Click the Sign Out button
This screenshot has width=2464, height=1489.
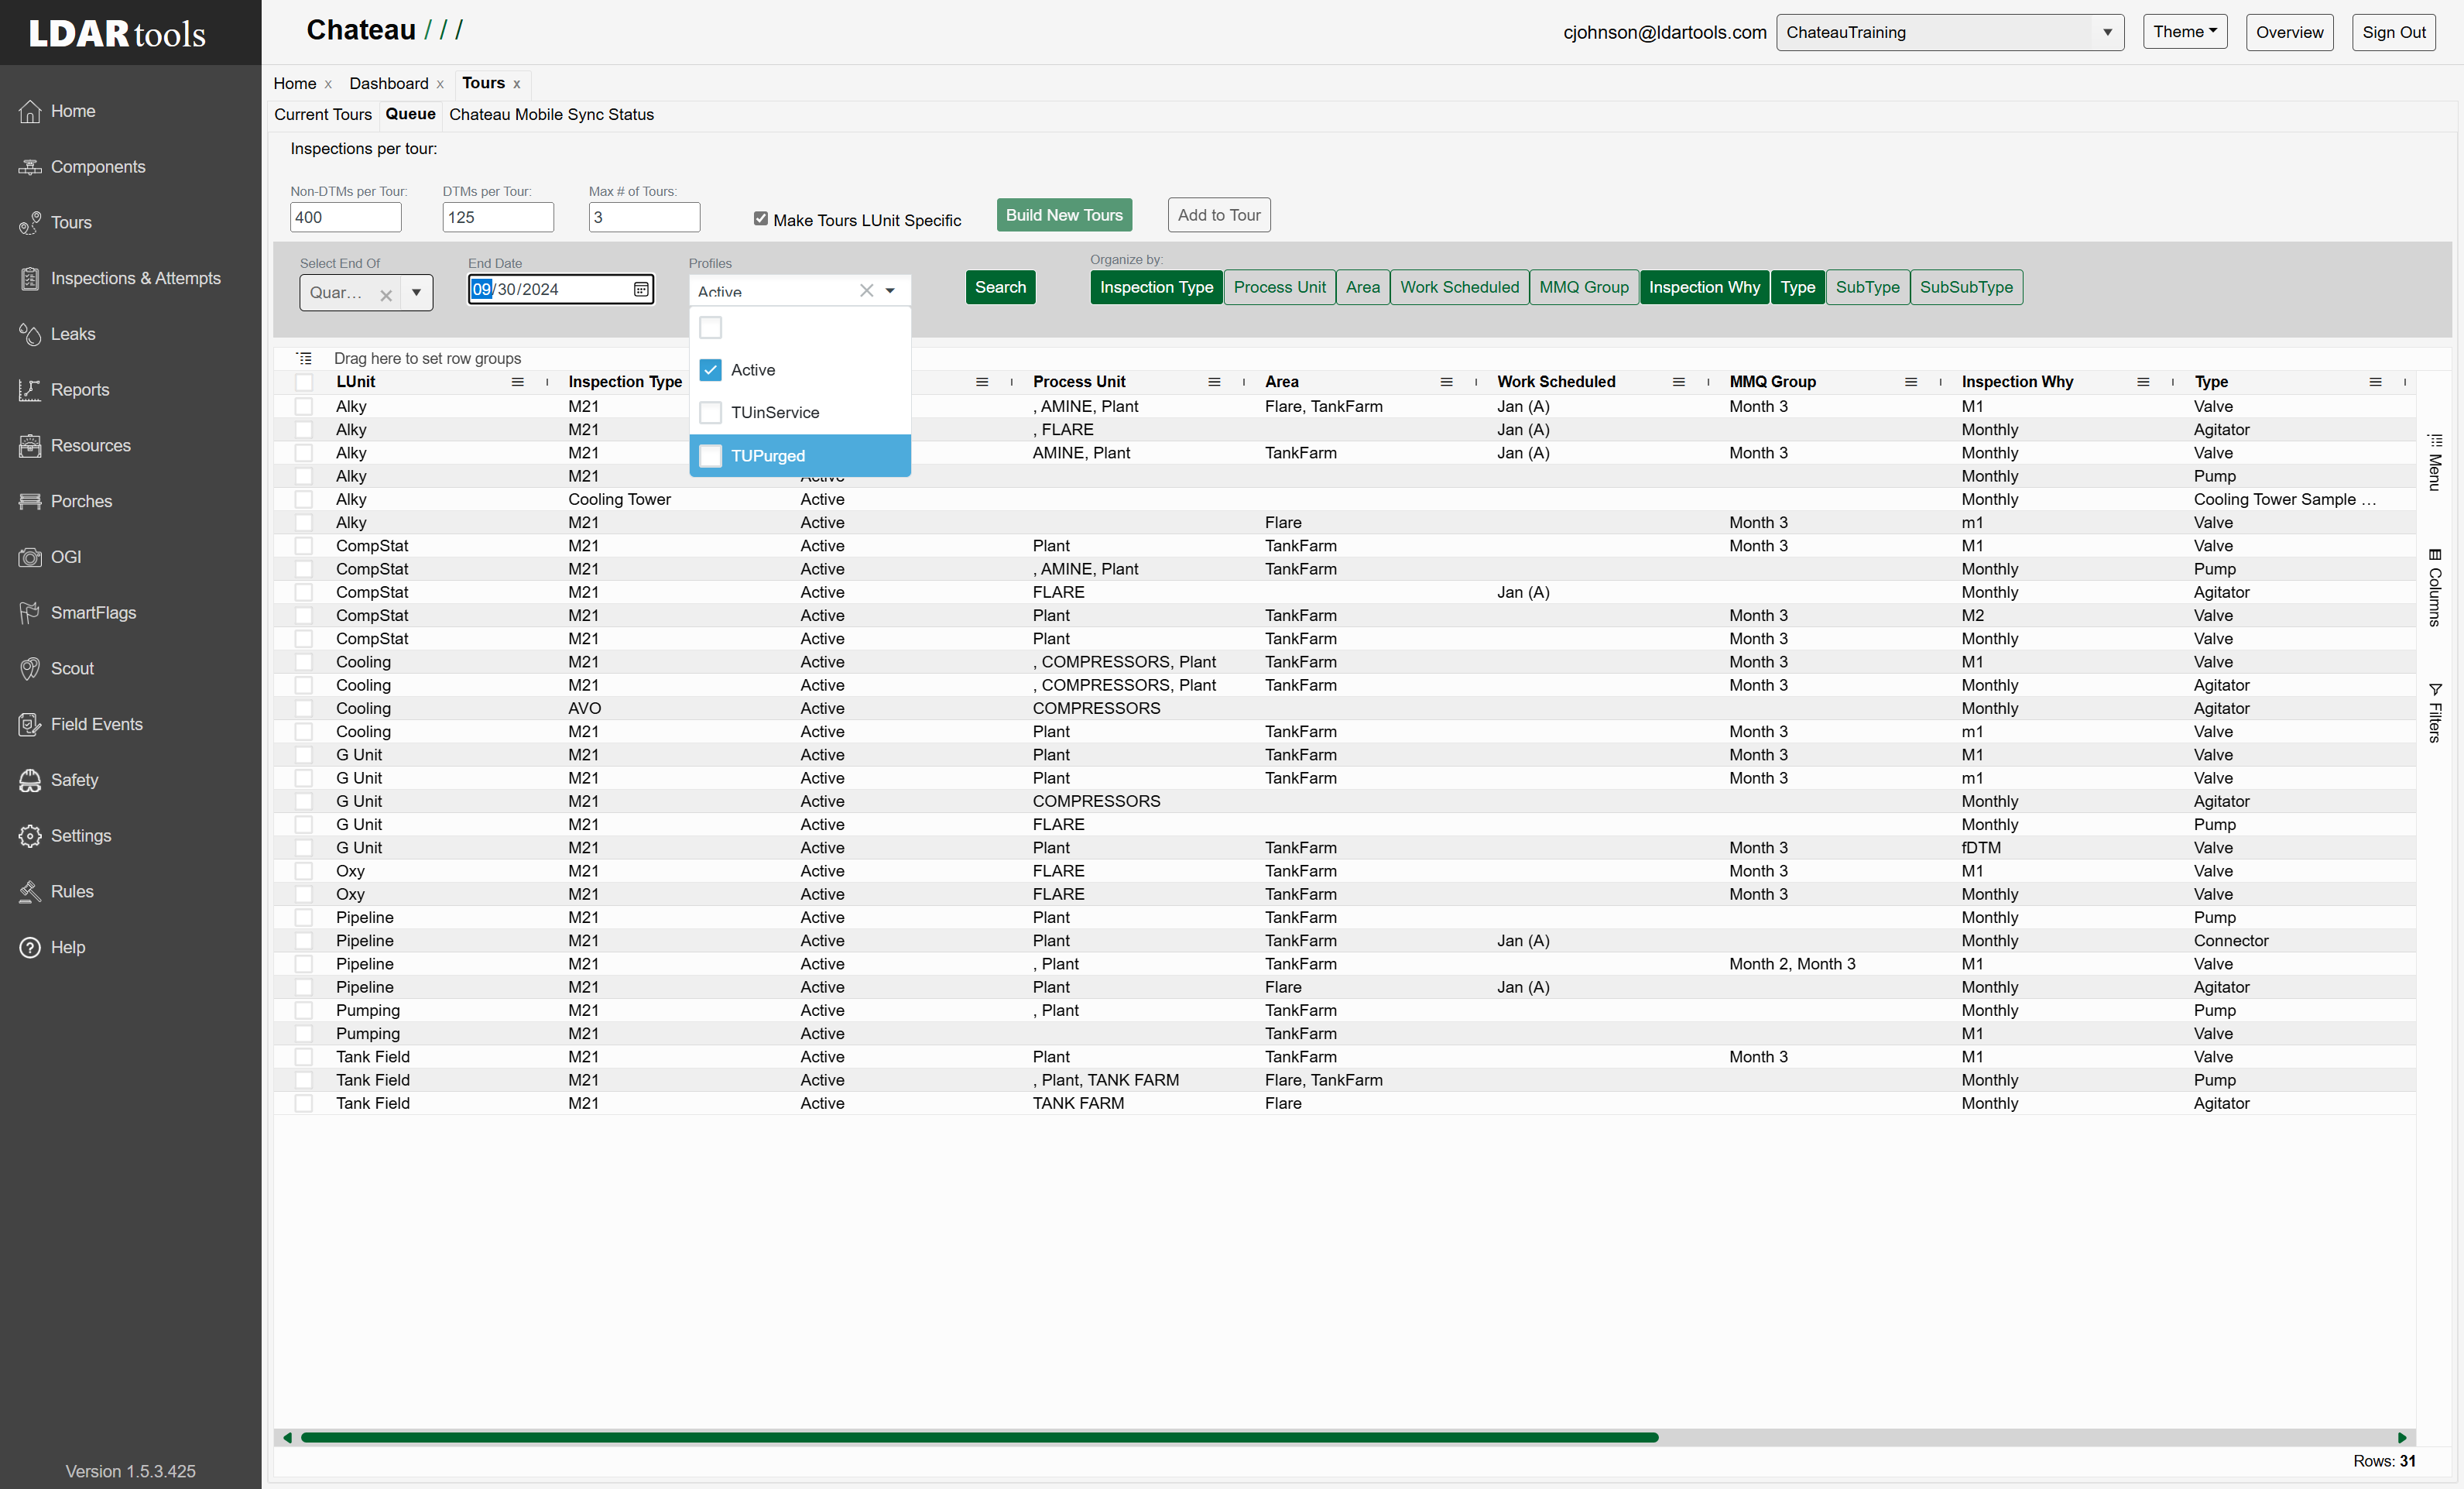2393,32
